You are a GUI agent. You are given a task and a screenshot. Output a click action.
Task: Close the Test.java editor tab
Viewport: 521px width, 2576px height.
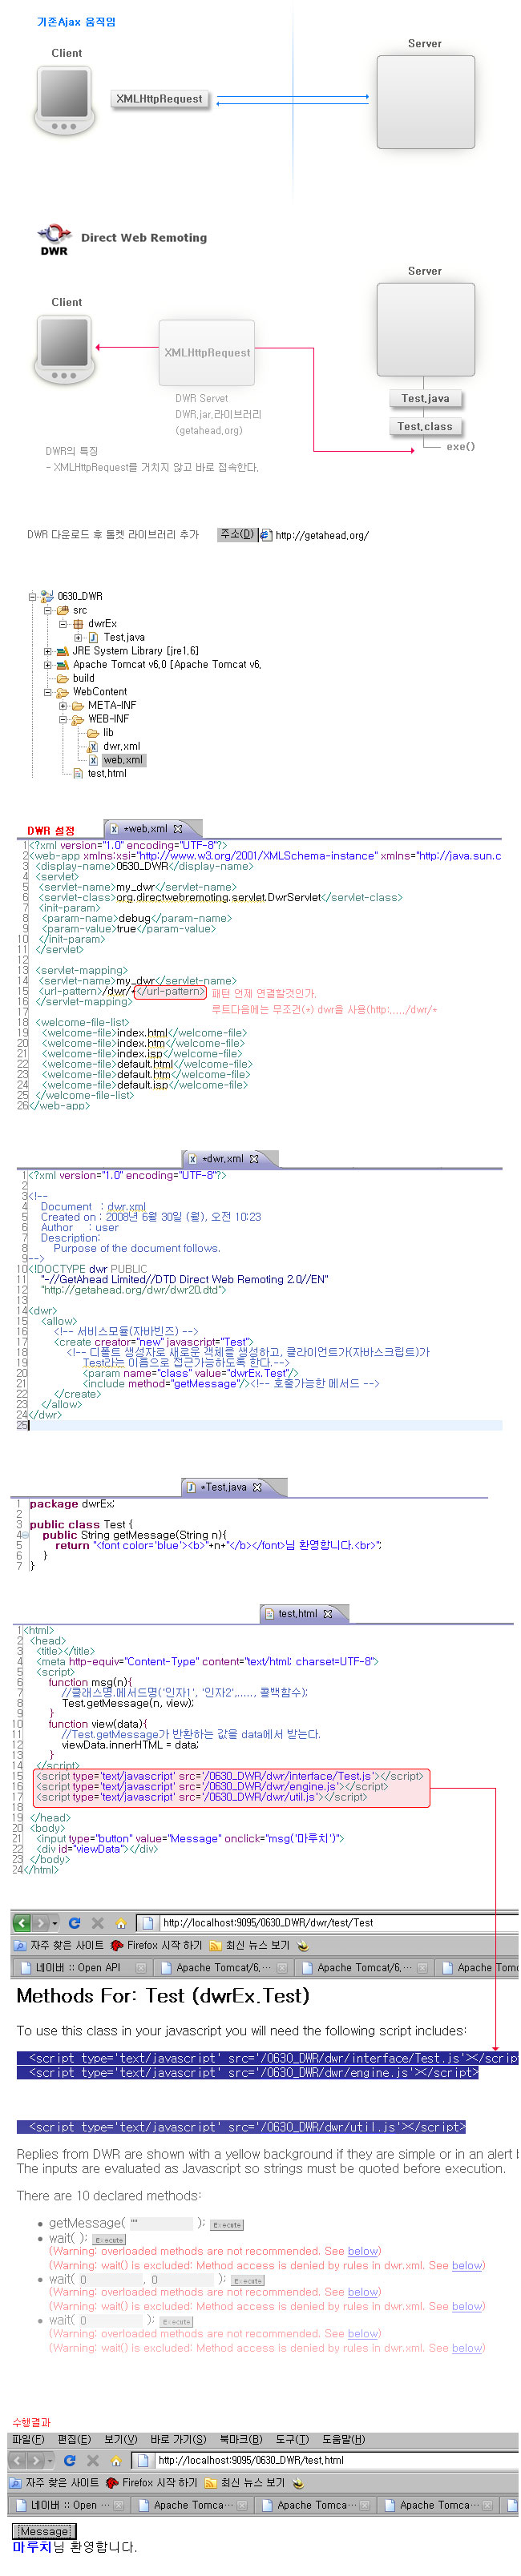[257, 1486]
